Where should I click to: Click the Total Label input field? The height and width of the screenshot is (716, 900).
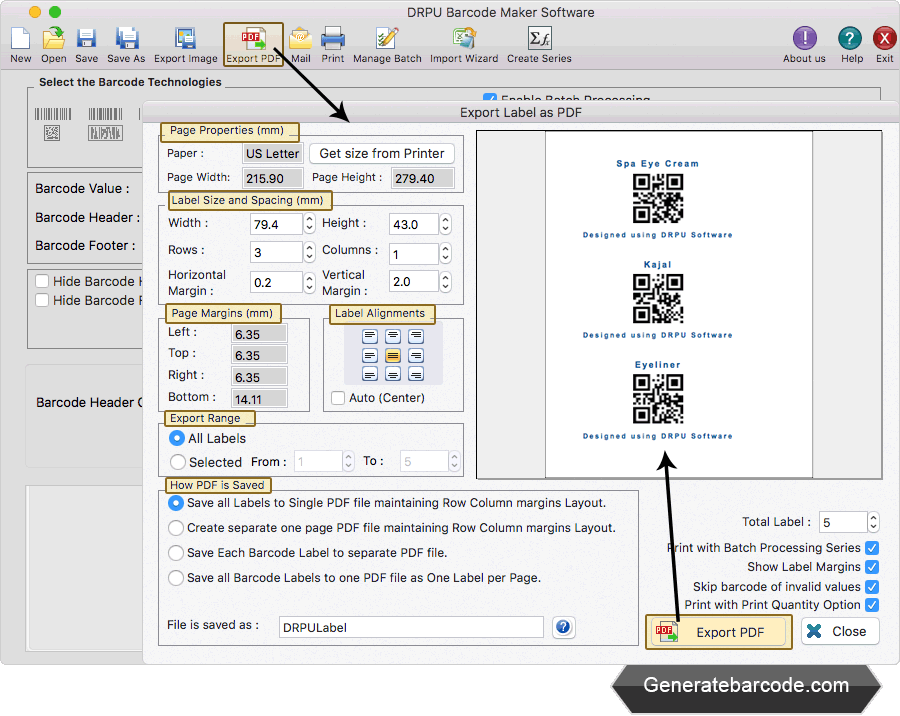point(843,522)
